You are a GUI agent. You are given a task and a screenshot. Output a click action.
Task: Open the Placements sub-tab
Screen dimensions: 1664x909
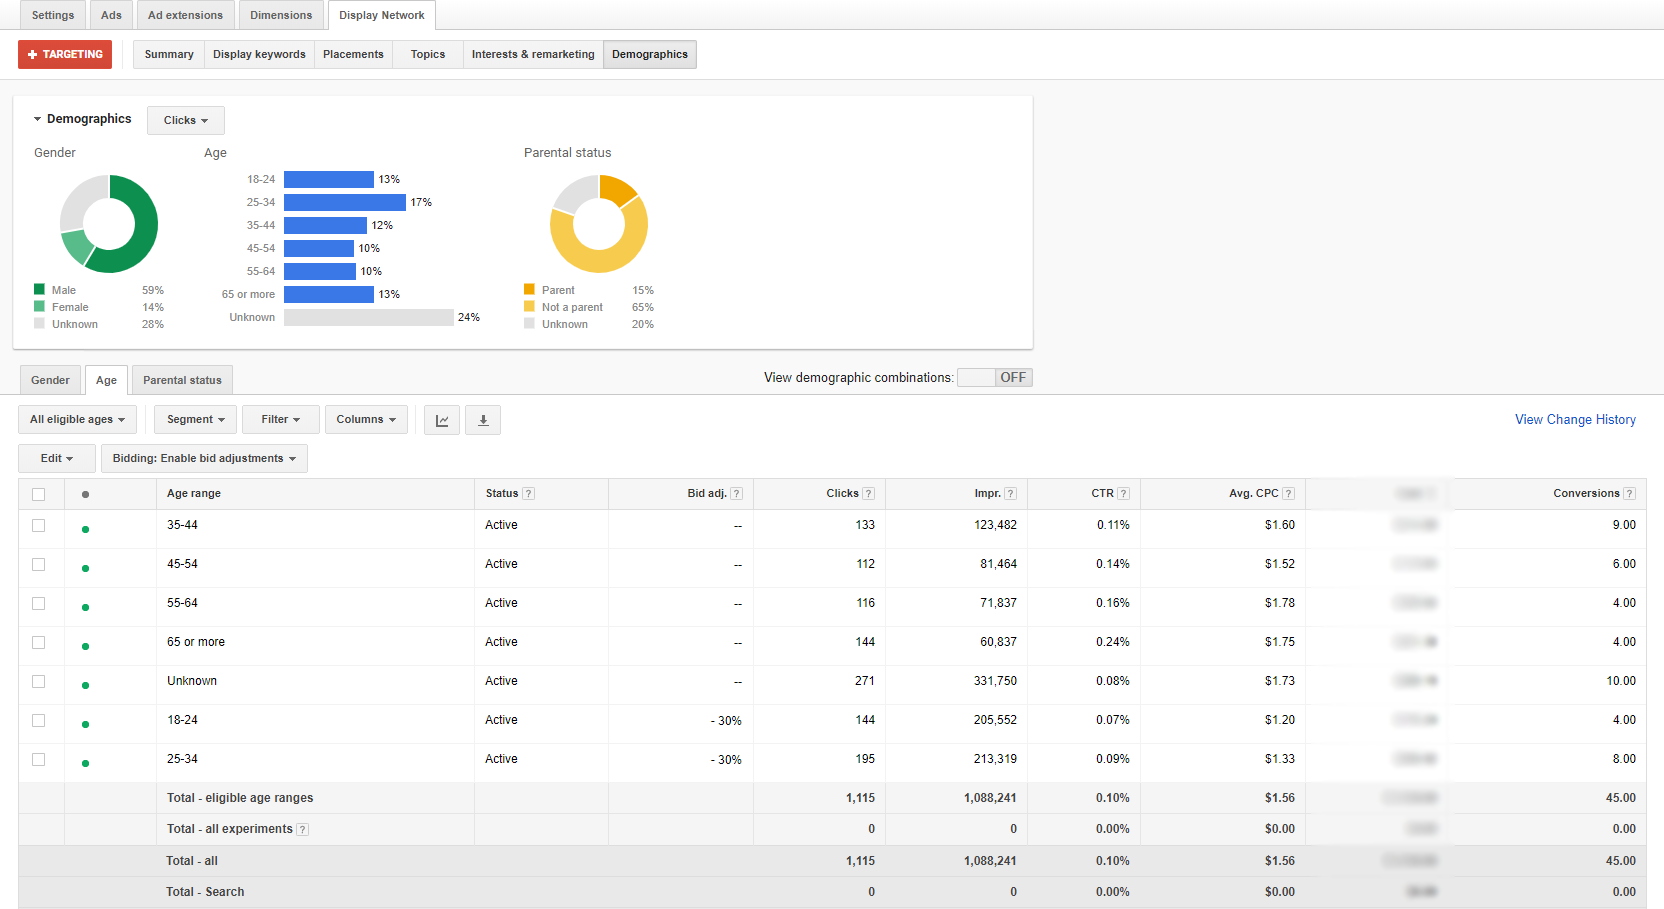(x=353, y=54)
